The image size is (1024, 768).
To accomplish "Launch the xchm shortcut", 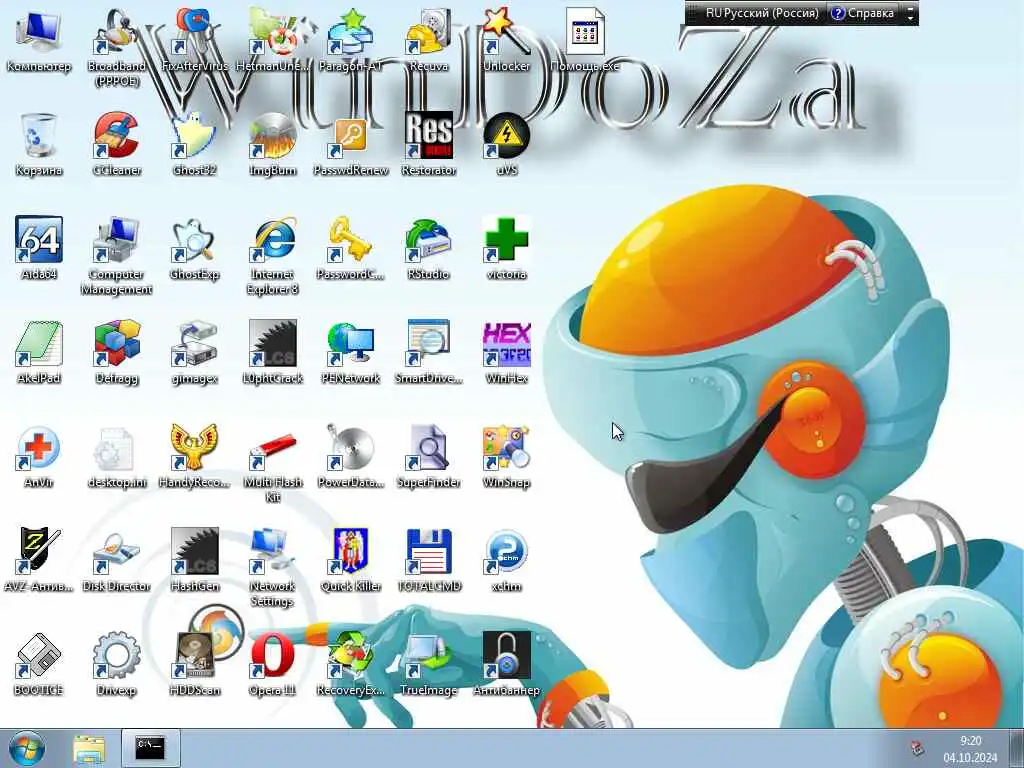I will [507, 560].
